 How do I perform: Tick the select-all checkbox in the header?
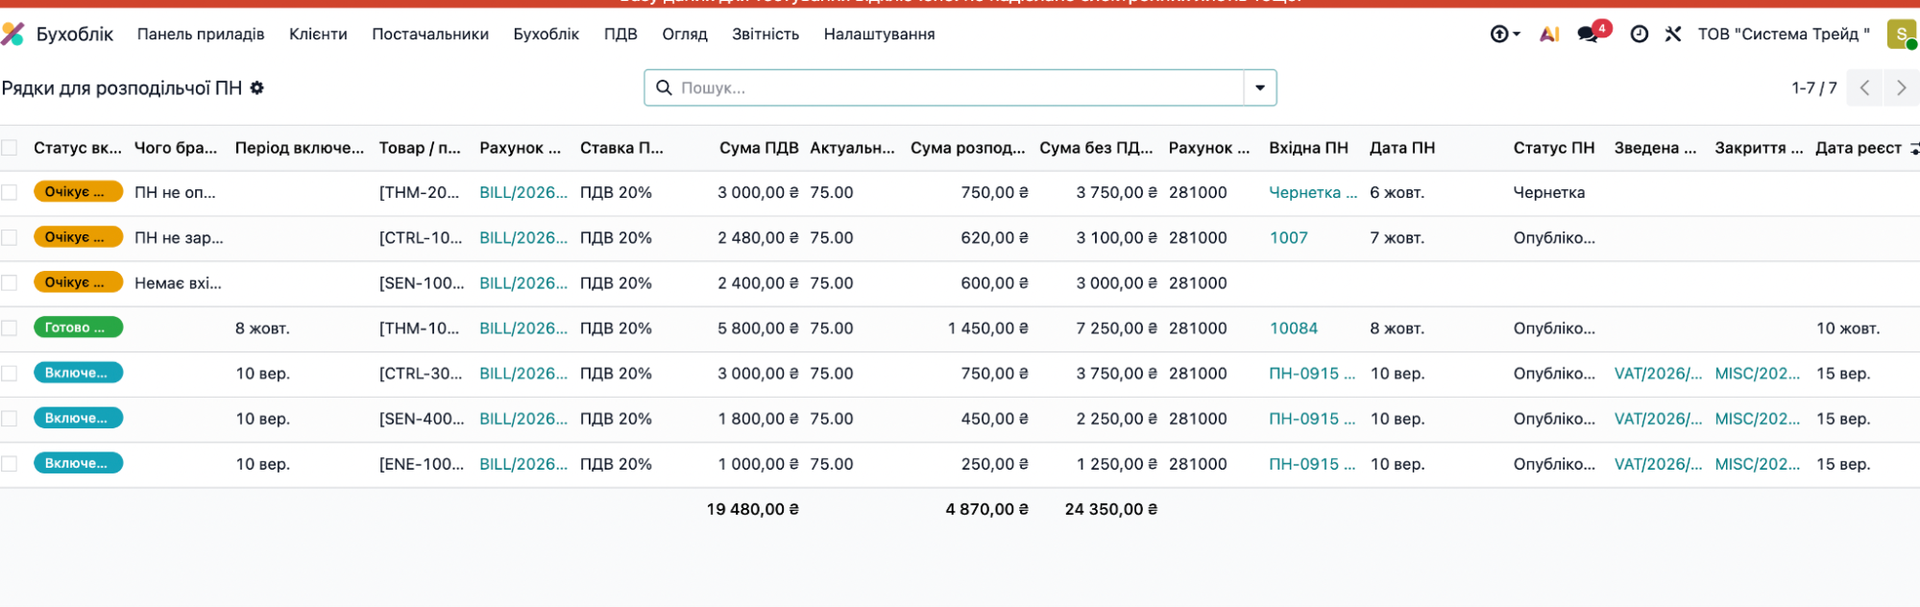tap(10, 148)
